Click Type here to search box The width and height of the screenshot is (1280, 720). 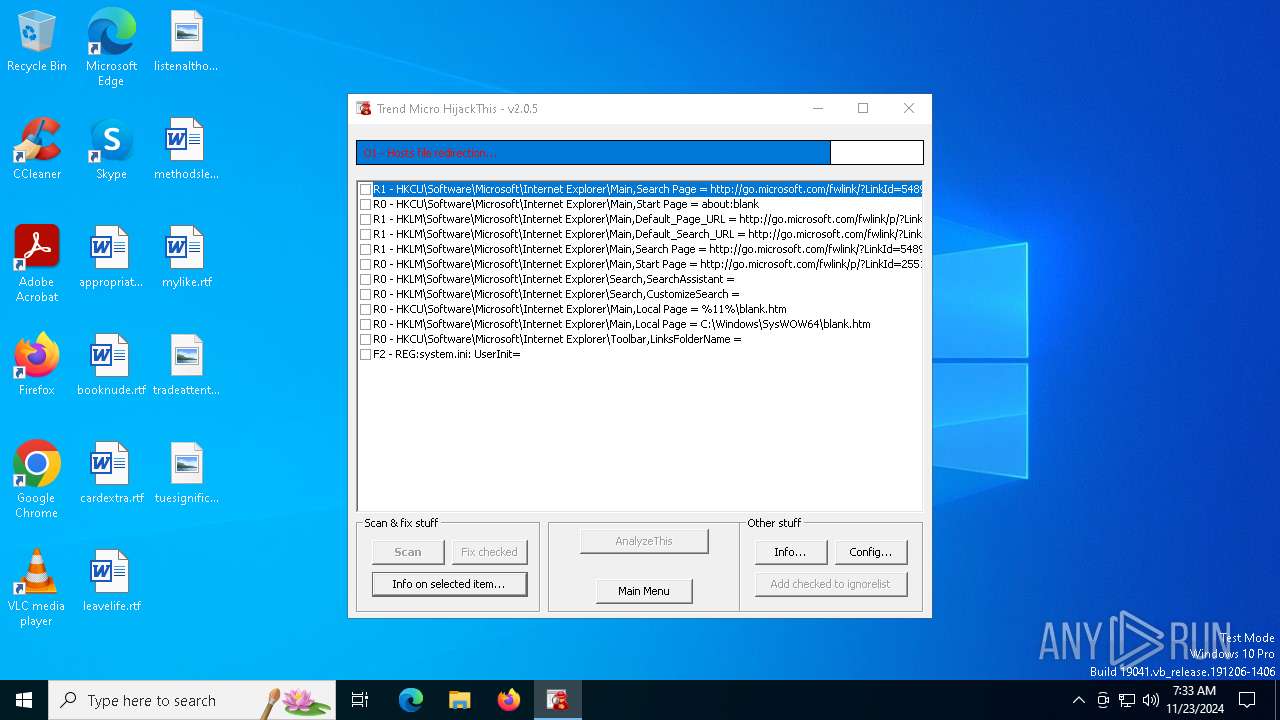[192, 700]
